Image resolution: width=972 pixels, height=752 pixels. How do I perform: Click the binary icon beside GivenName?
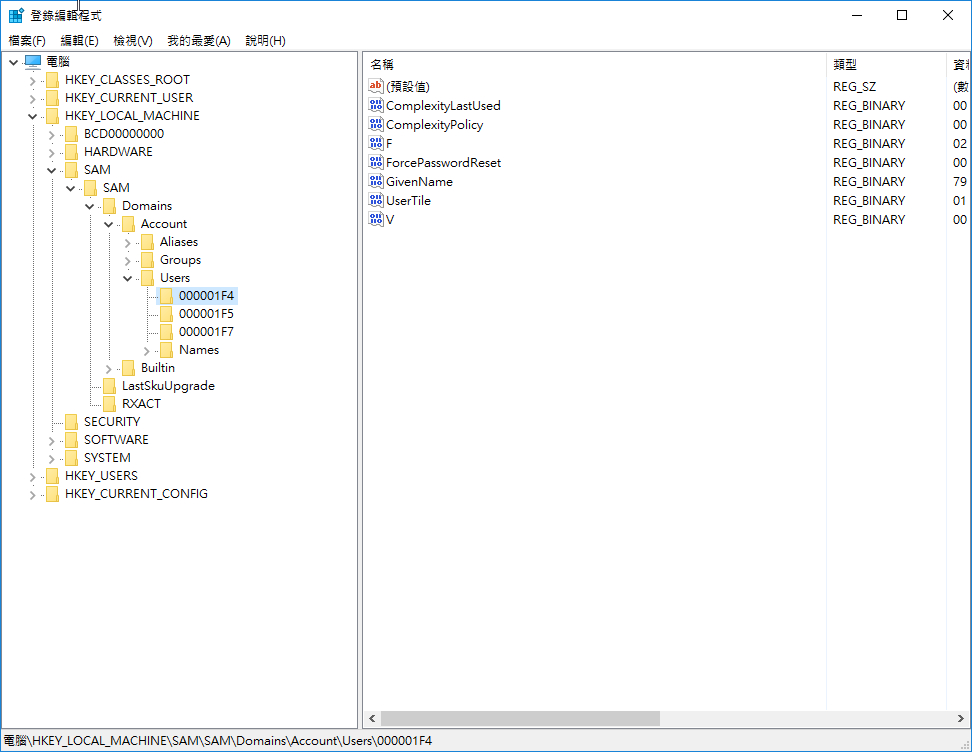[x=376, y=181]
